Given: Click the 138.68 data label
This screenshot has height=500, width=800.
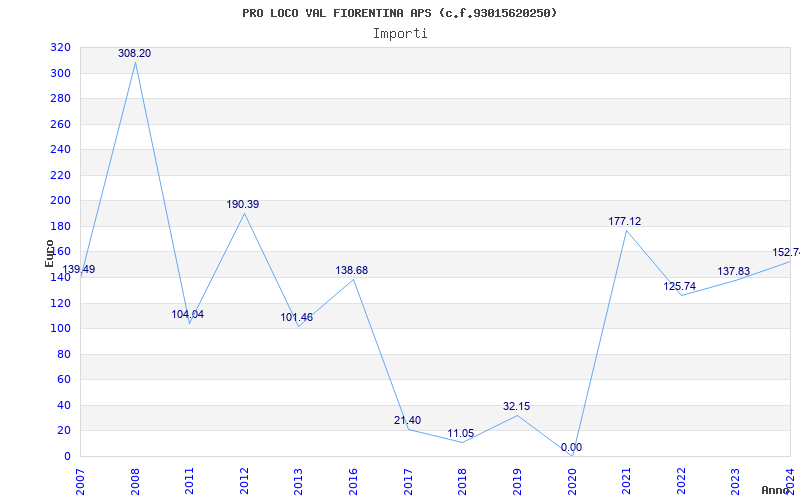Looking at the screenshot, I should point(352,270).
